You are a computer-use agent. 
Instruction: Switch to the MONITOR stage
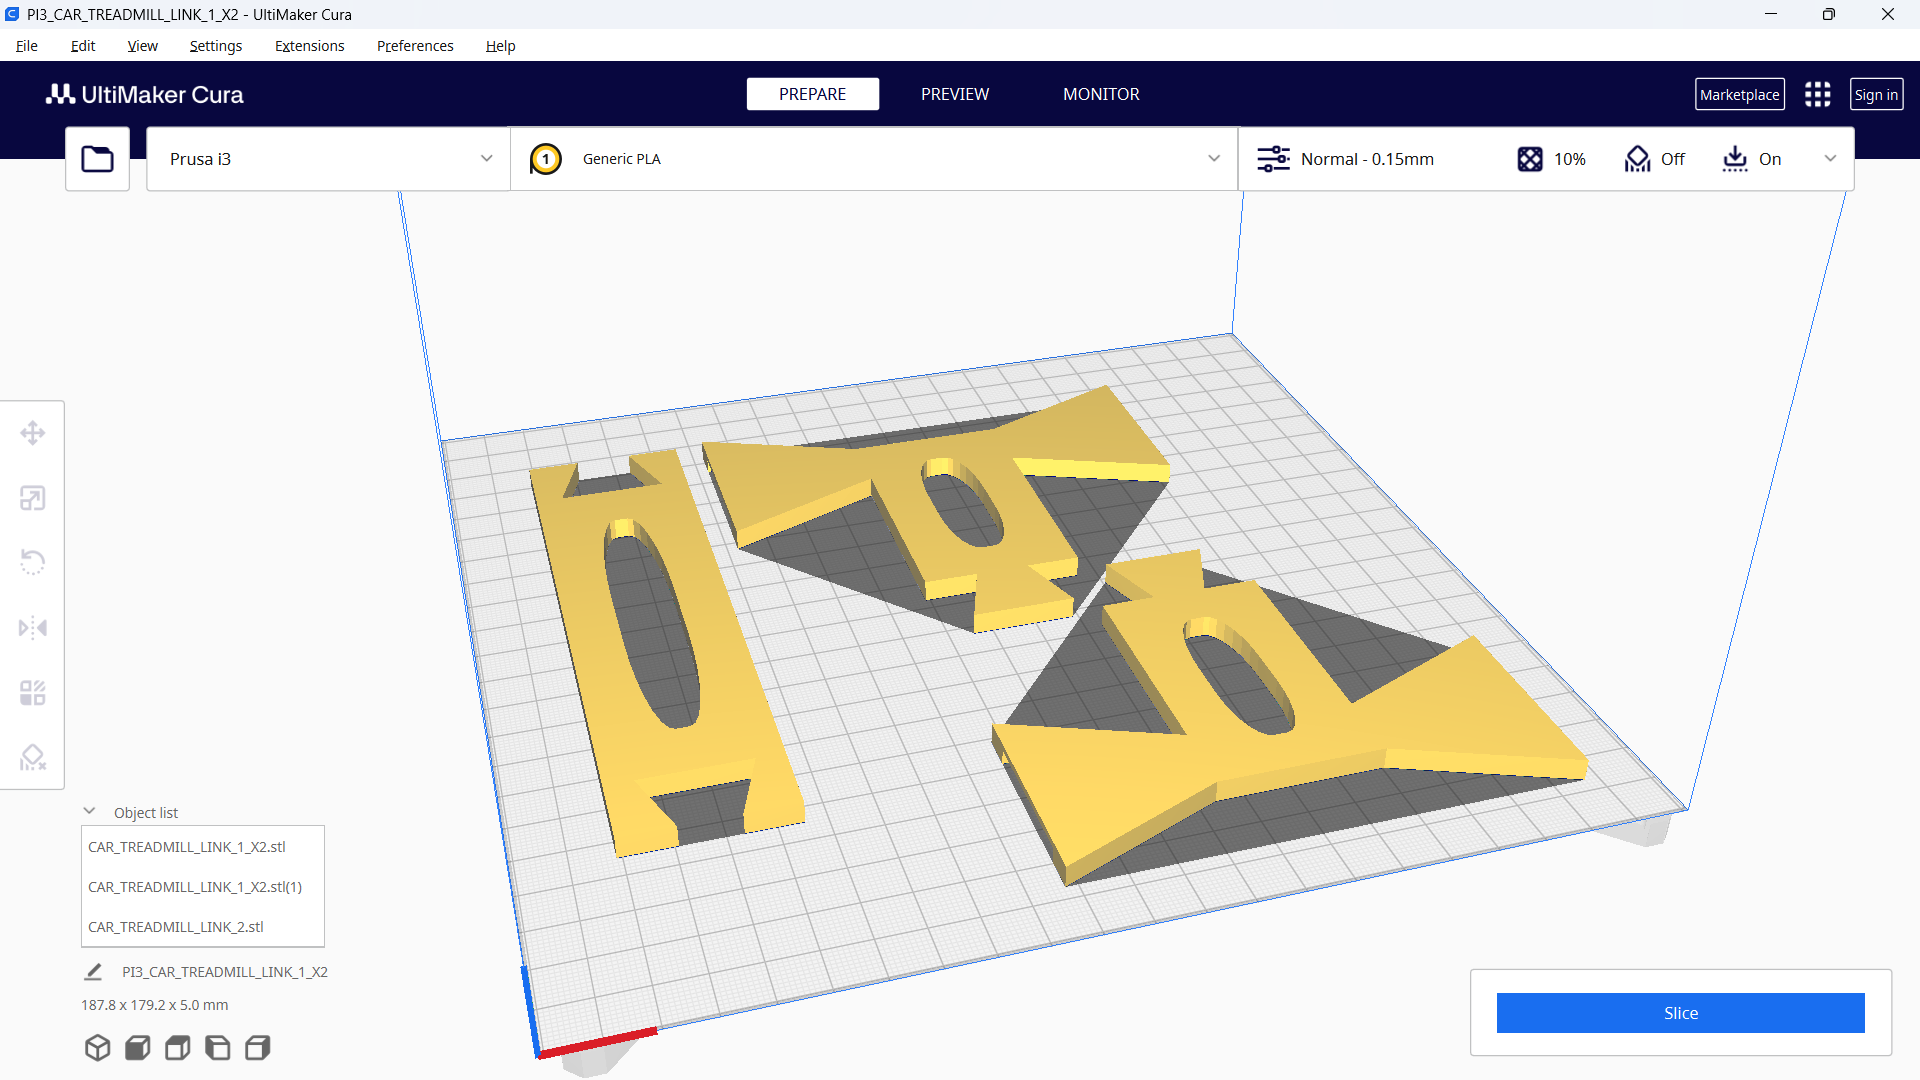point(1101,94)
